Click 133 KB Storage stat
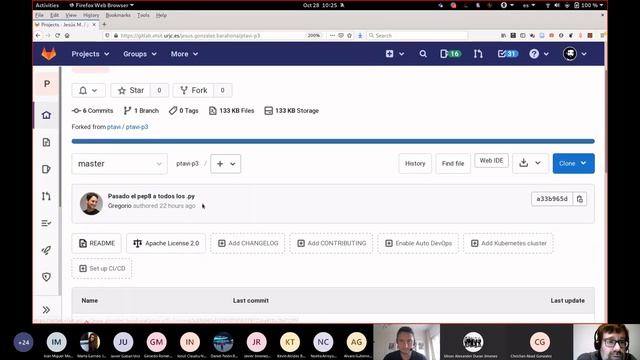 (x=291, y=111)
